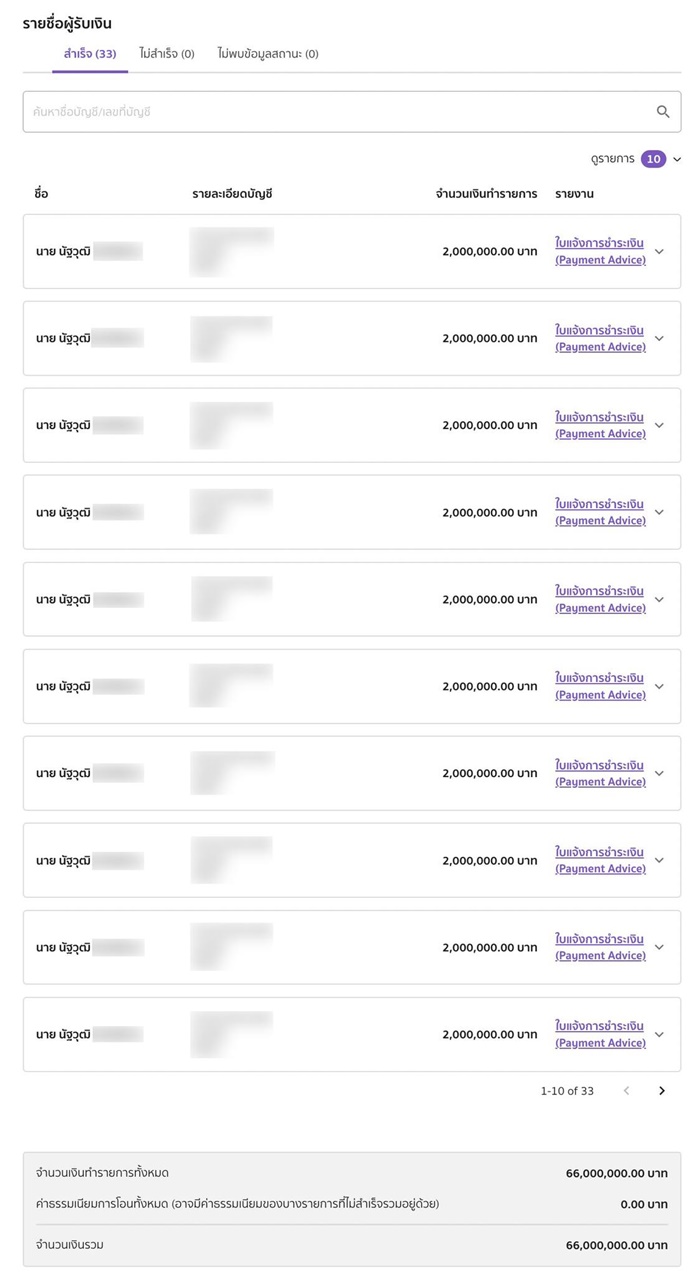700x1275 pixels.
Task: Expand the third recipient row chevron
Action: (x=659, y=426)
